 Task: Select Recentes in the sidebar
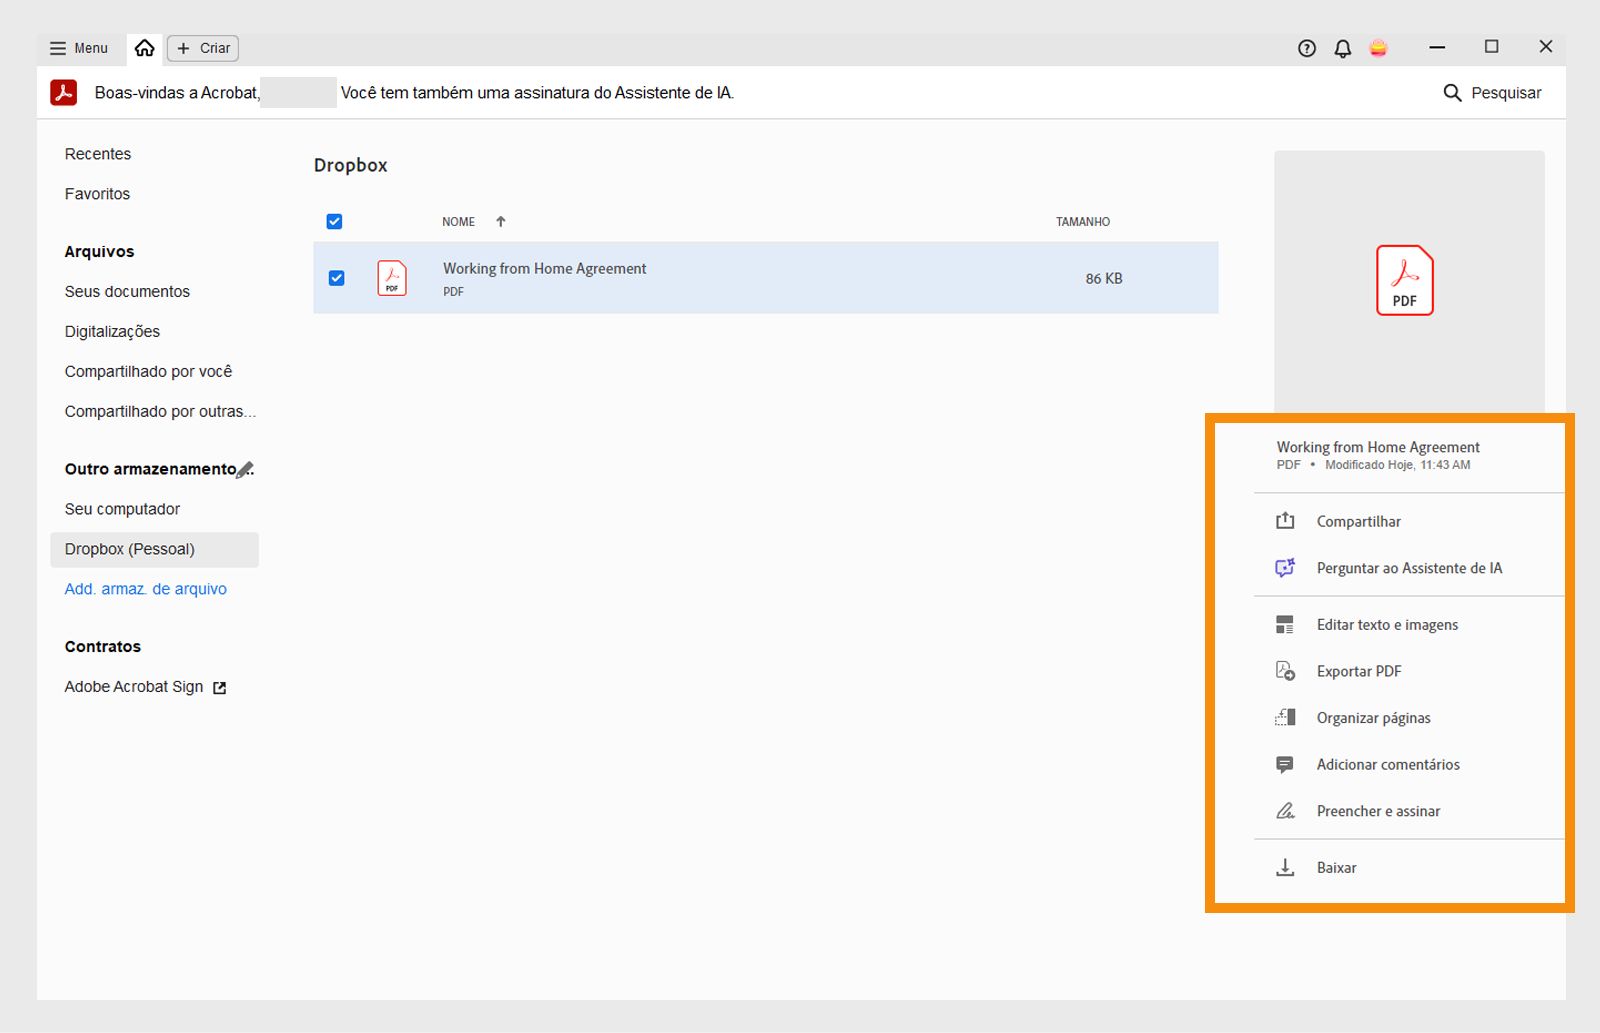tap(98, 154)
